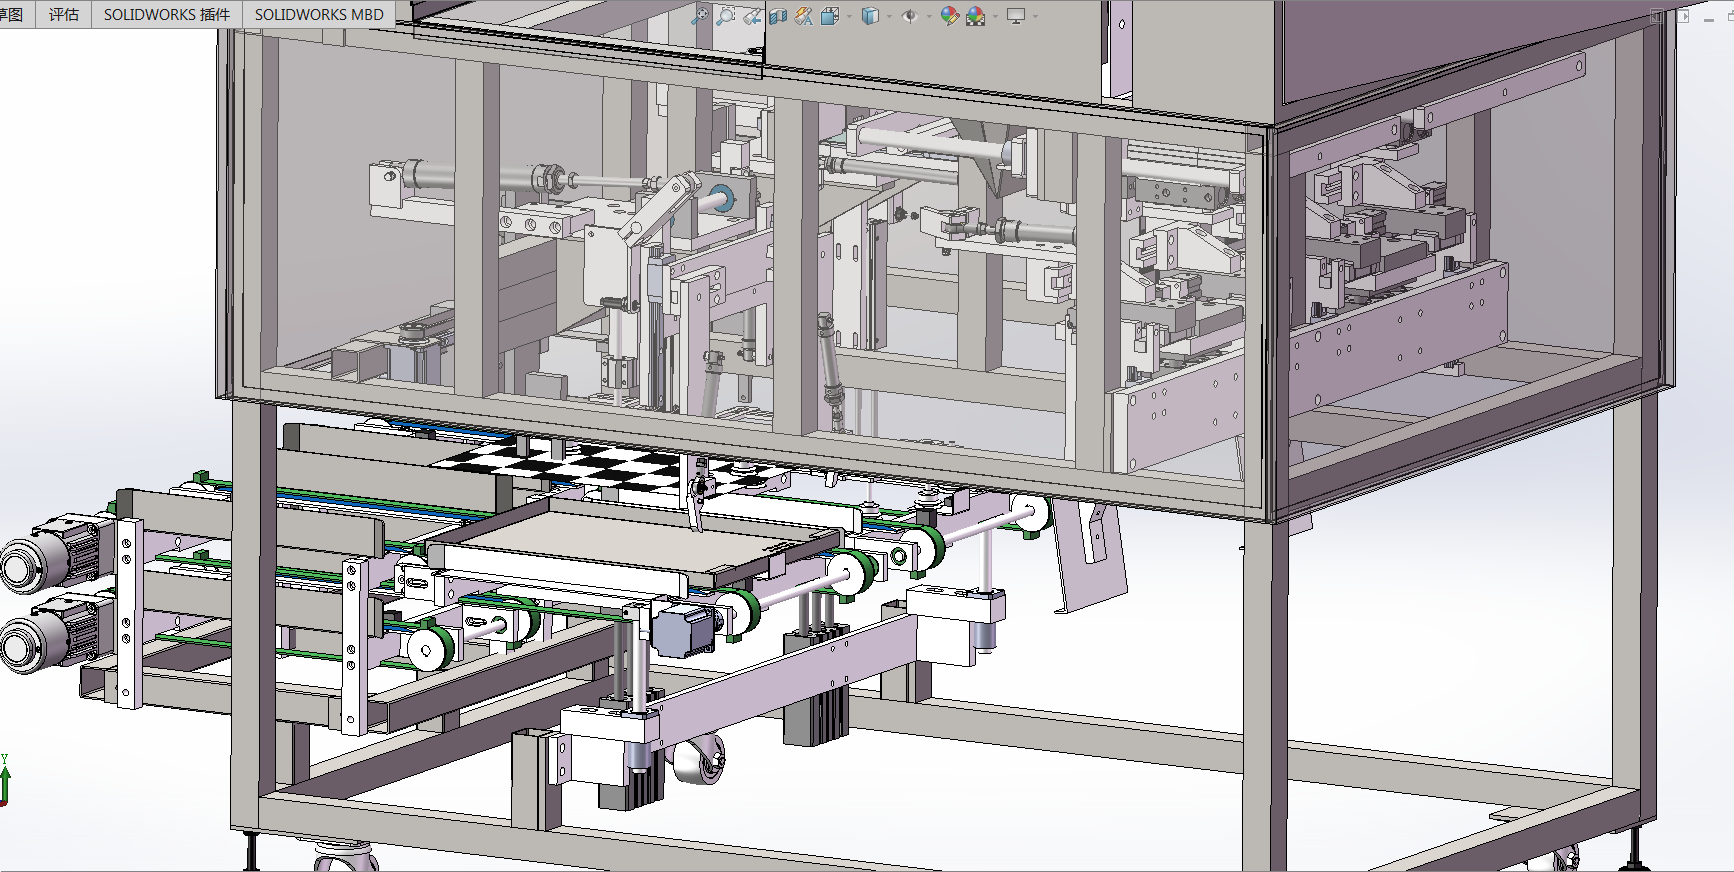Click the Zoom to Fit icon
Screen dimensions: 1734x872
[700, 15]
